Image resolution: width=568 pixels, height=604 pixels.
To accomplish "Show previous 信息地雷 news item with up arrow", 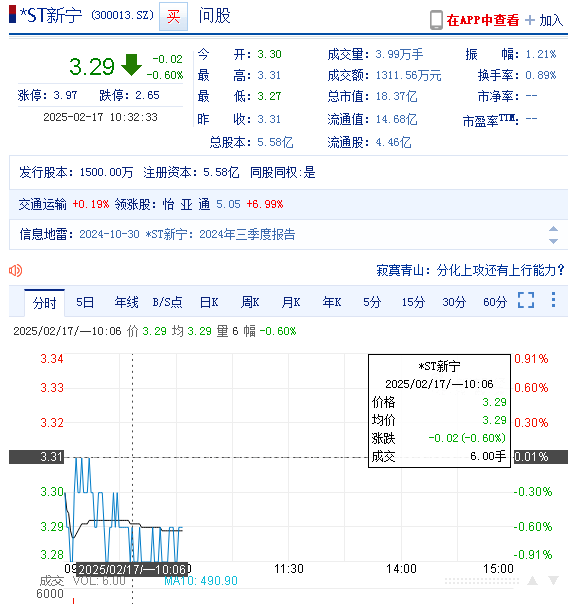I will 553,229.
